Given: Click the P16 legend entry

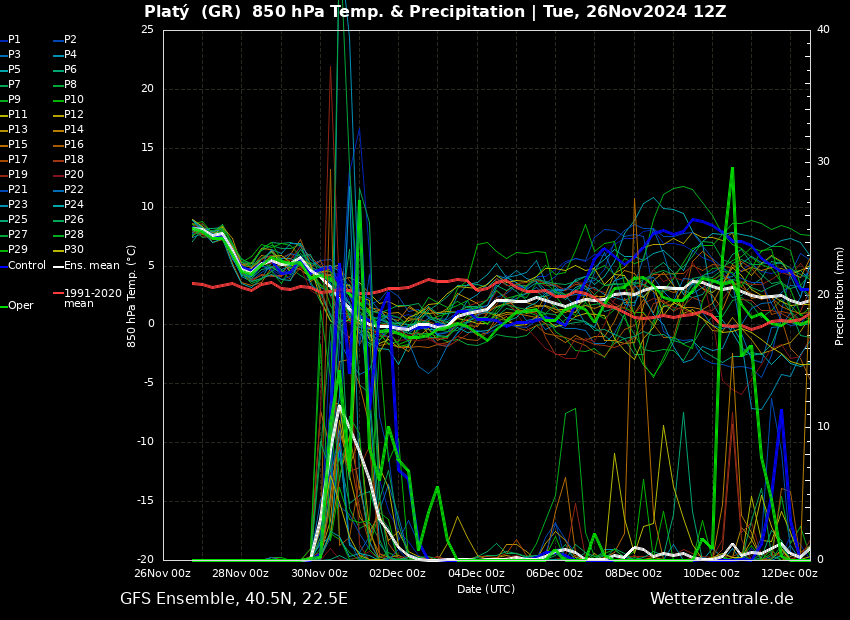Looking at the screenshot, I should [x=74, y=145].
